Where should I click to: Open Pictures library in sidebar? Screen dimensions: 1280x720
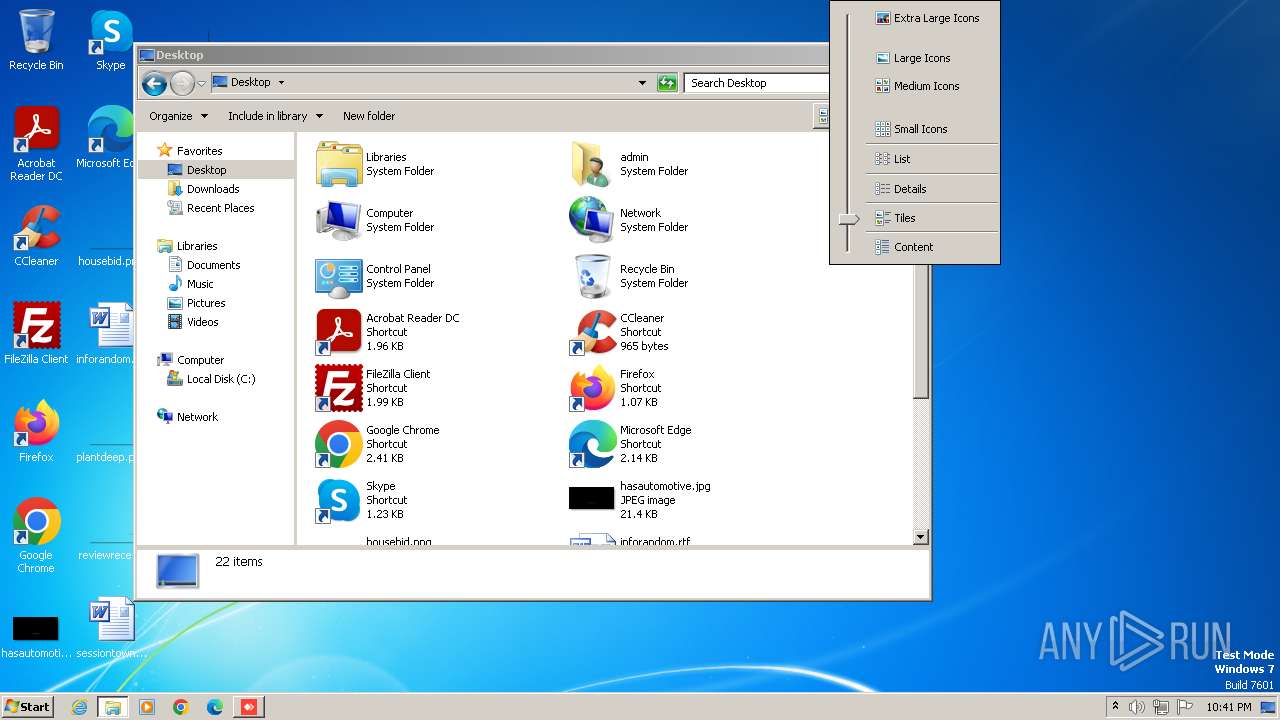pyautogui.click(x=206, y=303)
